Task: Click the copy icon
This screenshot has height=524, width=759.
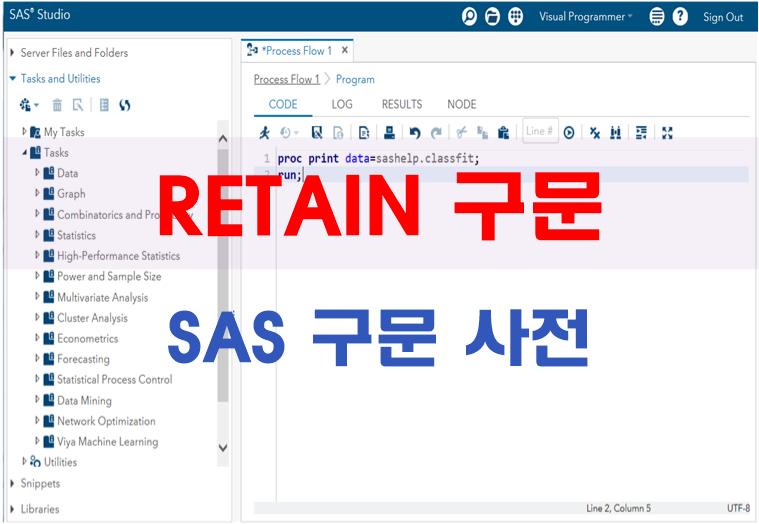Action: pyautogui.click(x=482, y=133)
